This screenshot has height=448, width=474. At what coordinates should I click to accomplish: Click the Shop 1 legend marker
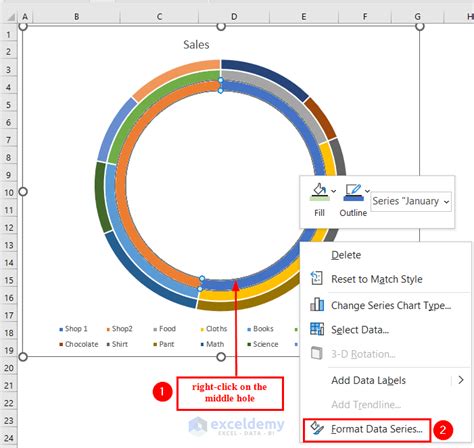pyautogui.click(x=61, y=330)
